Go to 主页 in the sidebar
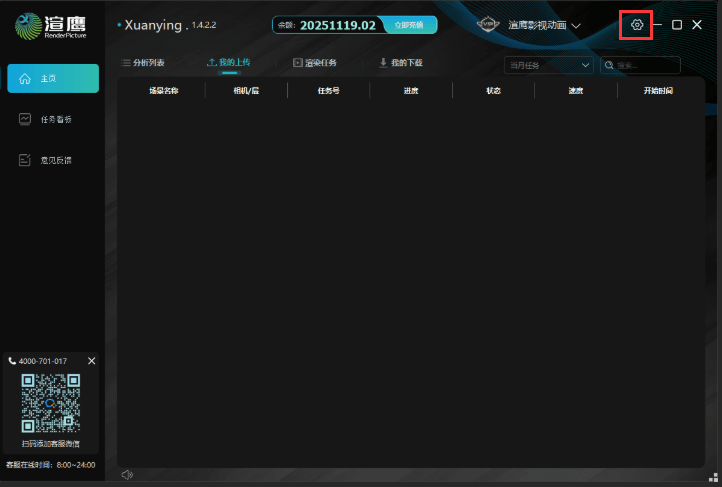Screen dimensions: 722x487 point(52,79)
